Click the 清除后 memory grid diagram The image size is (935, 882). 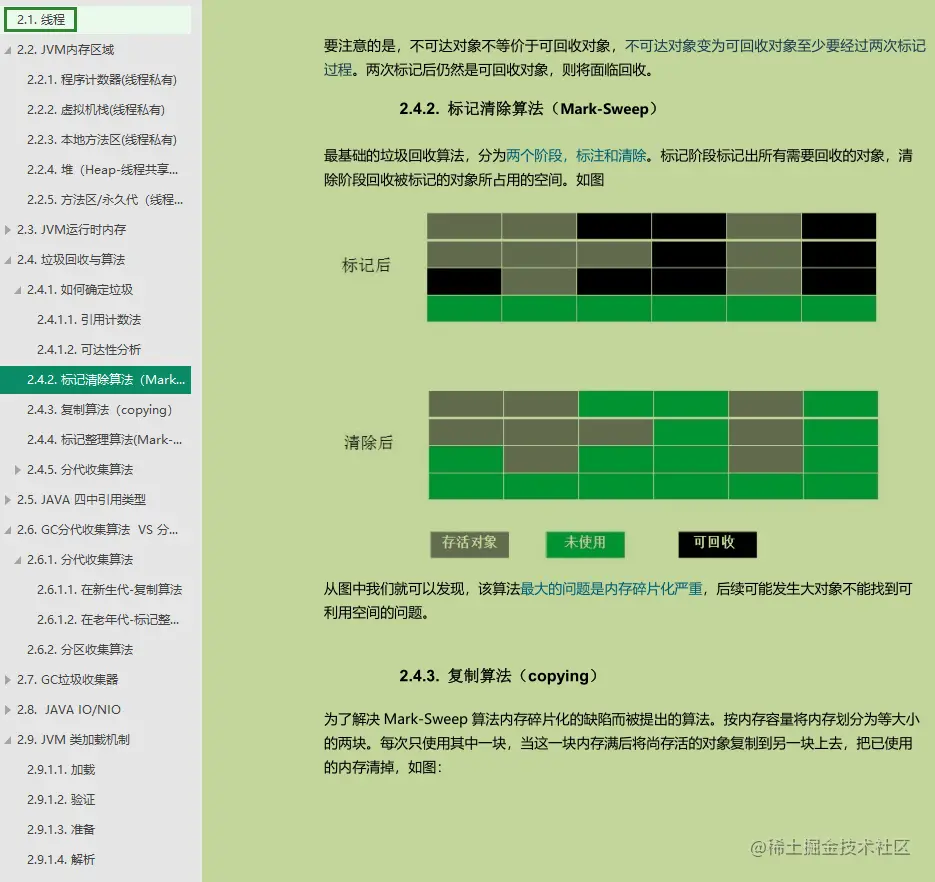(653, 445)
